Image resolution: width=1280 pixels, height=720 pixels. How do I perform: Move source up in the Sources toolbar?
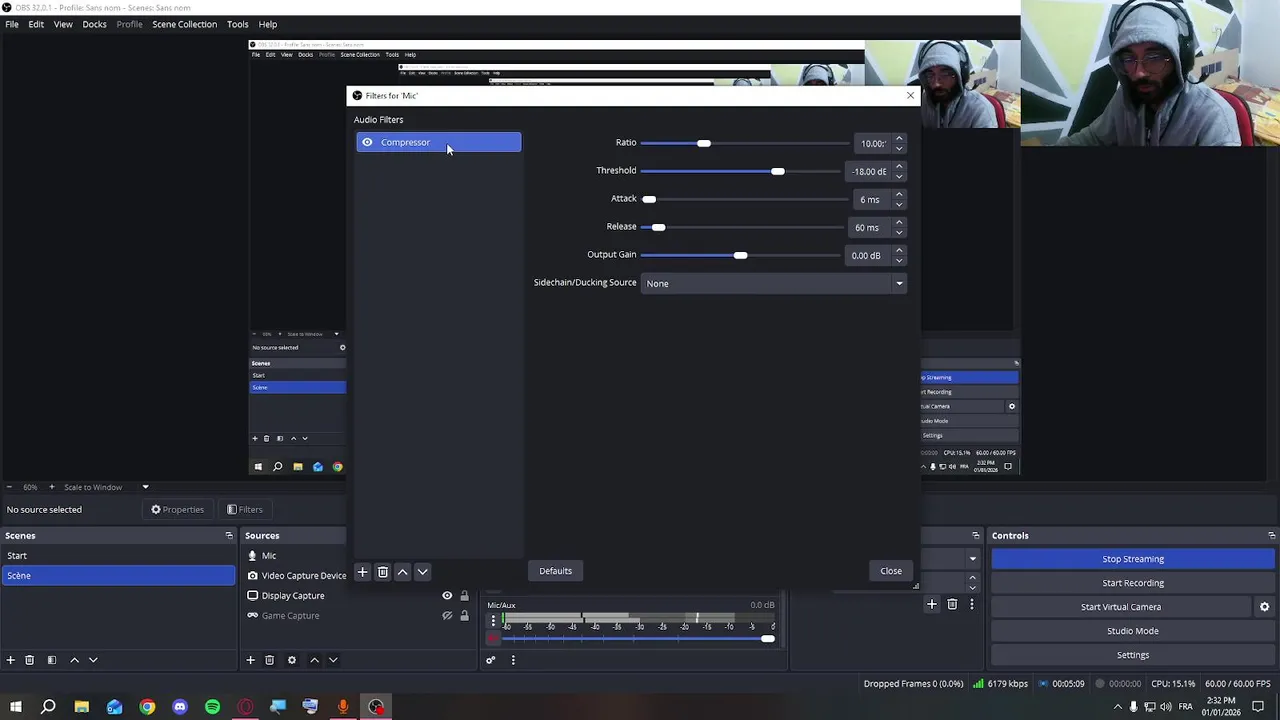pyautogui.click(x=314, y=660)
